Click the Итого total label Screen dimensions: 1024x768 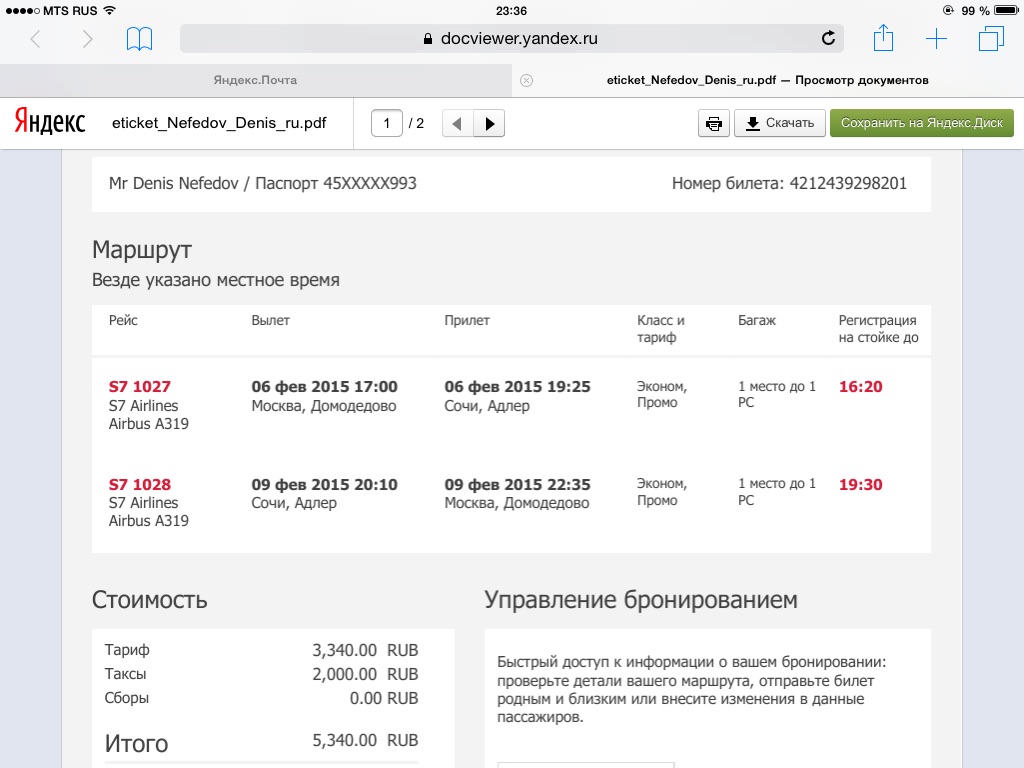136,743
